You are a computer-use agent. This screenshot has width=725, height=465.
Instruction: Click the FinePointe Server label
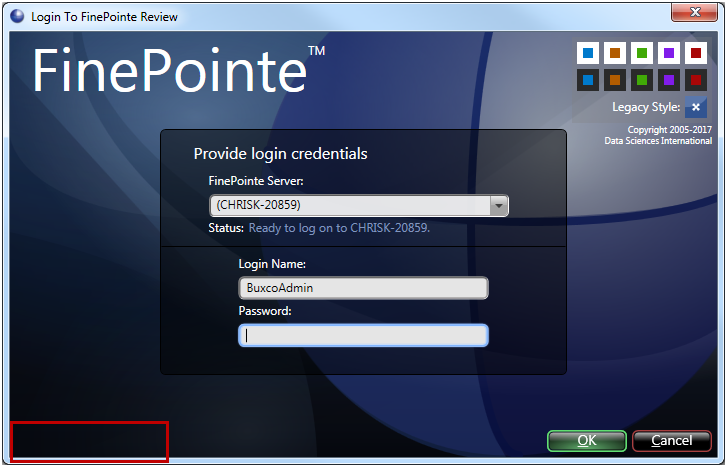256,181
